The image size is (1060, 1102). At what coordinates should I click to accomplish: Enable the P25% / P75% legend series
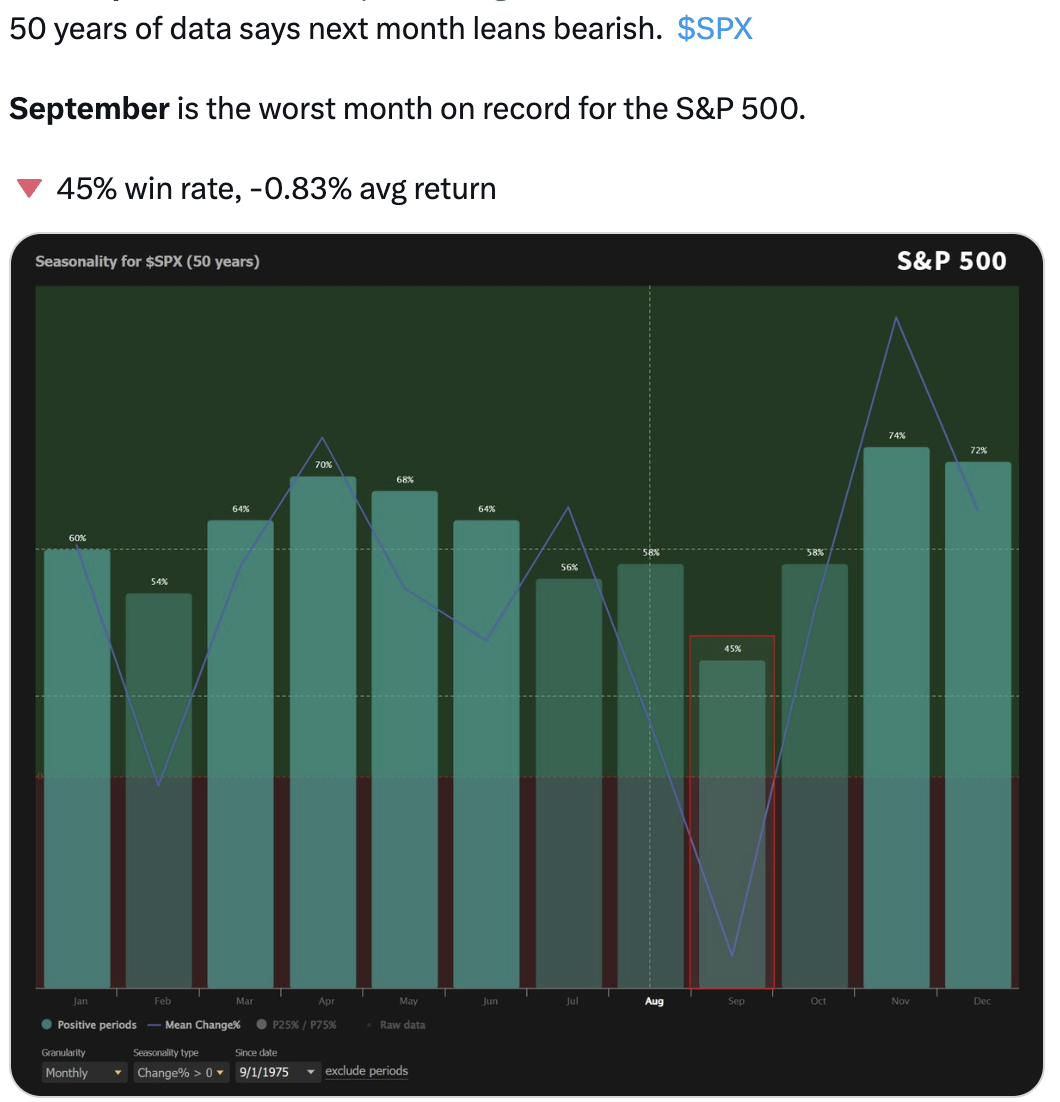(x=298, y=1025)
